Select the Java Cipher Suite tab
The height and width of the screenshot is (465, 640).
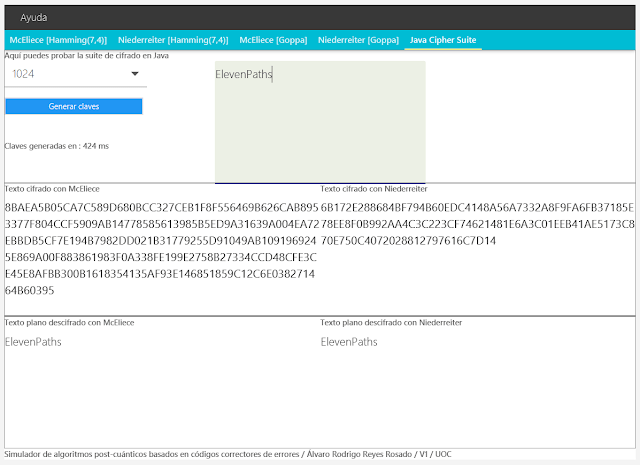442,41
